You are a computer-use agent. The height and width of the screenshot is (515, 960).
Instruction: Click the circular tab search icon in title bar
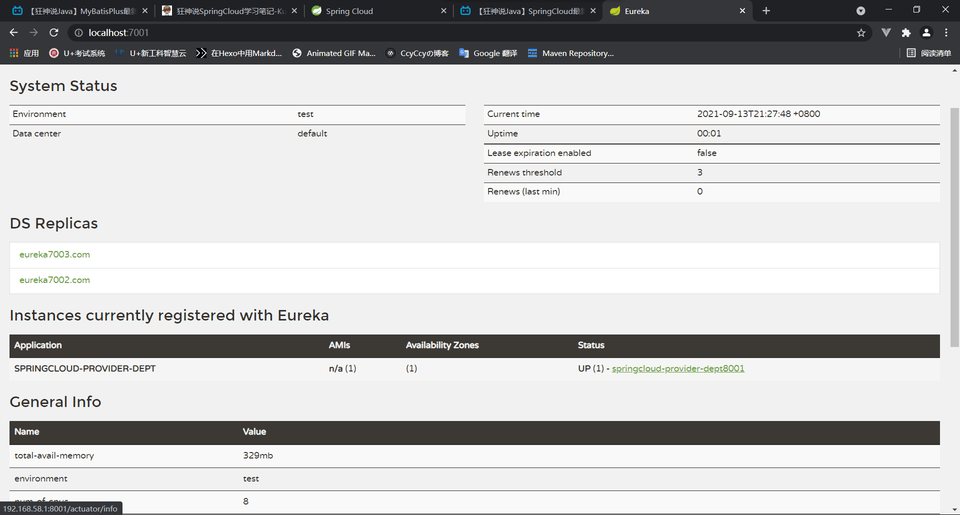(861, 10)
